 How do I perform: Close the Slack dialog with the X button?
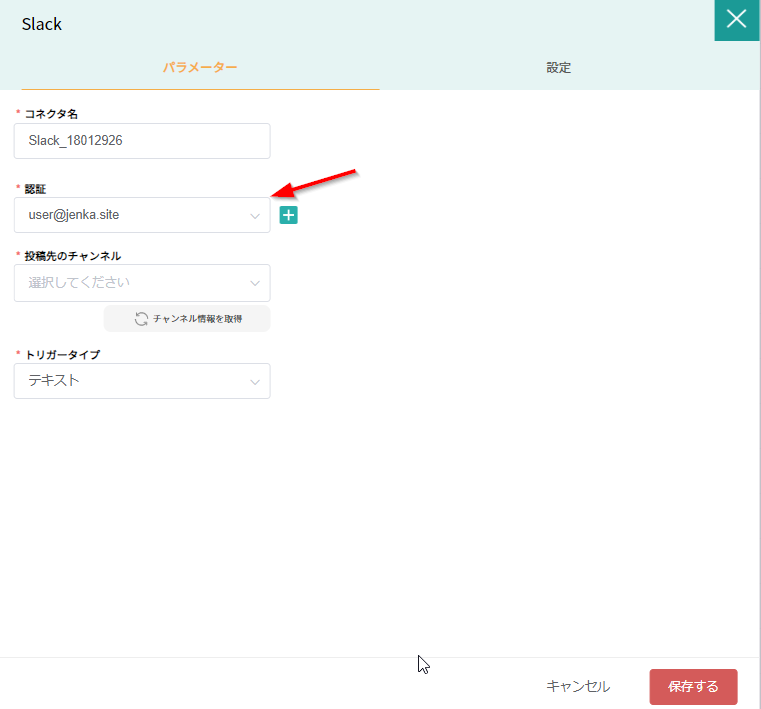[736, 20]
